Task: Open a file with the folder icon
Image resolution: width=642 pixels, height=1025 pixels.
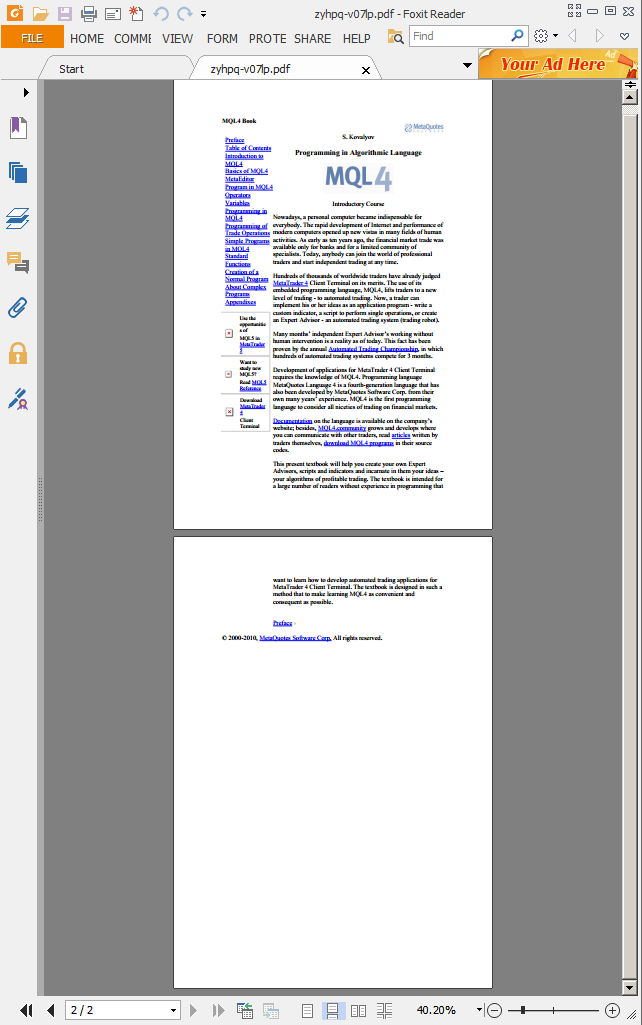Action: 41,13
